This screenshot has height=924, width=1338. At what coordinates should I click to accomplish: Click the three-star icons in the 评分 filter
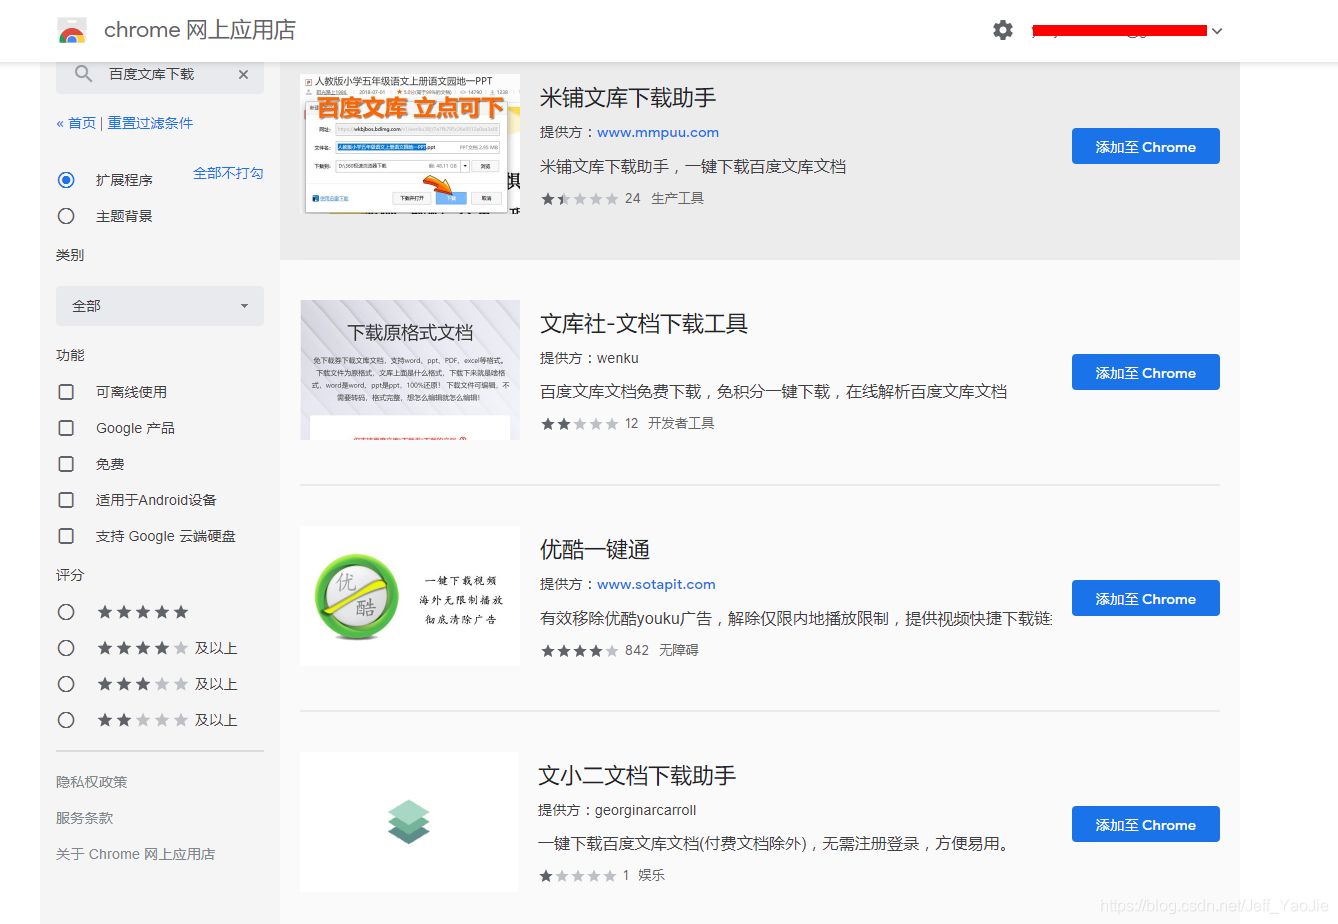143,684
